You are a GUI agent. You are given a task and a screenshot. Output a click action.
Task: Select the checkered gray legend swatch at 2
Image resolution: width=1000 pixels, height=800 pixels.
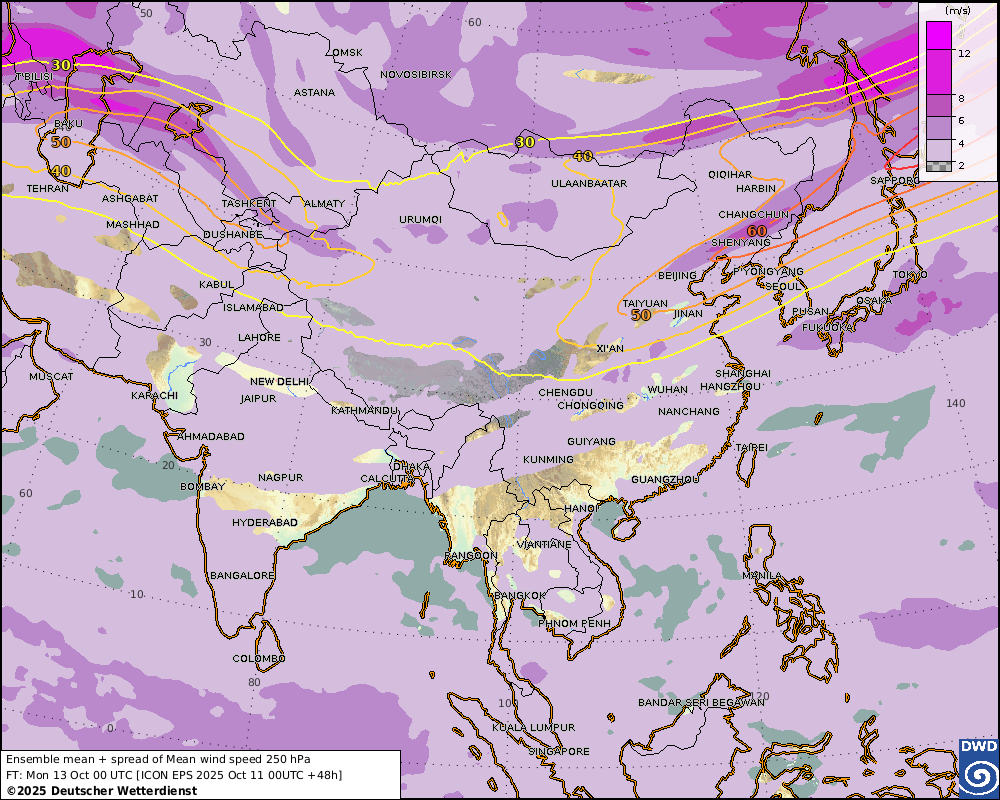point(939,166)
